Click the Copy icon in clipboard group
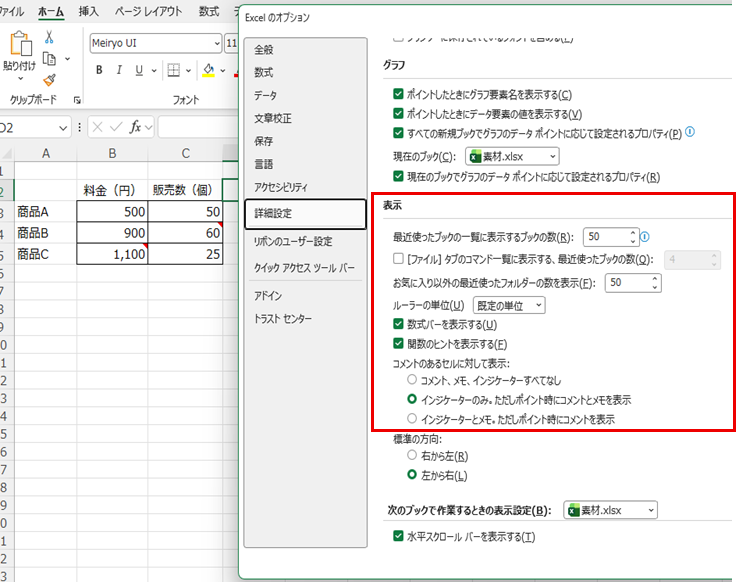736x582 pixels. coord(48,59)
